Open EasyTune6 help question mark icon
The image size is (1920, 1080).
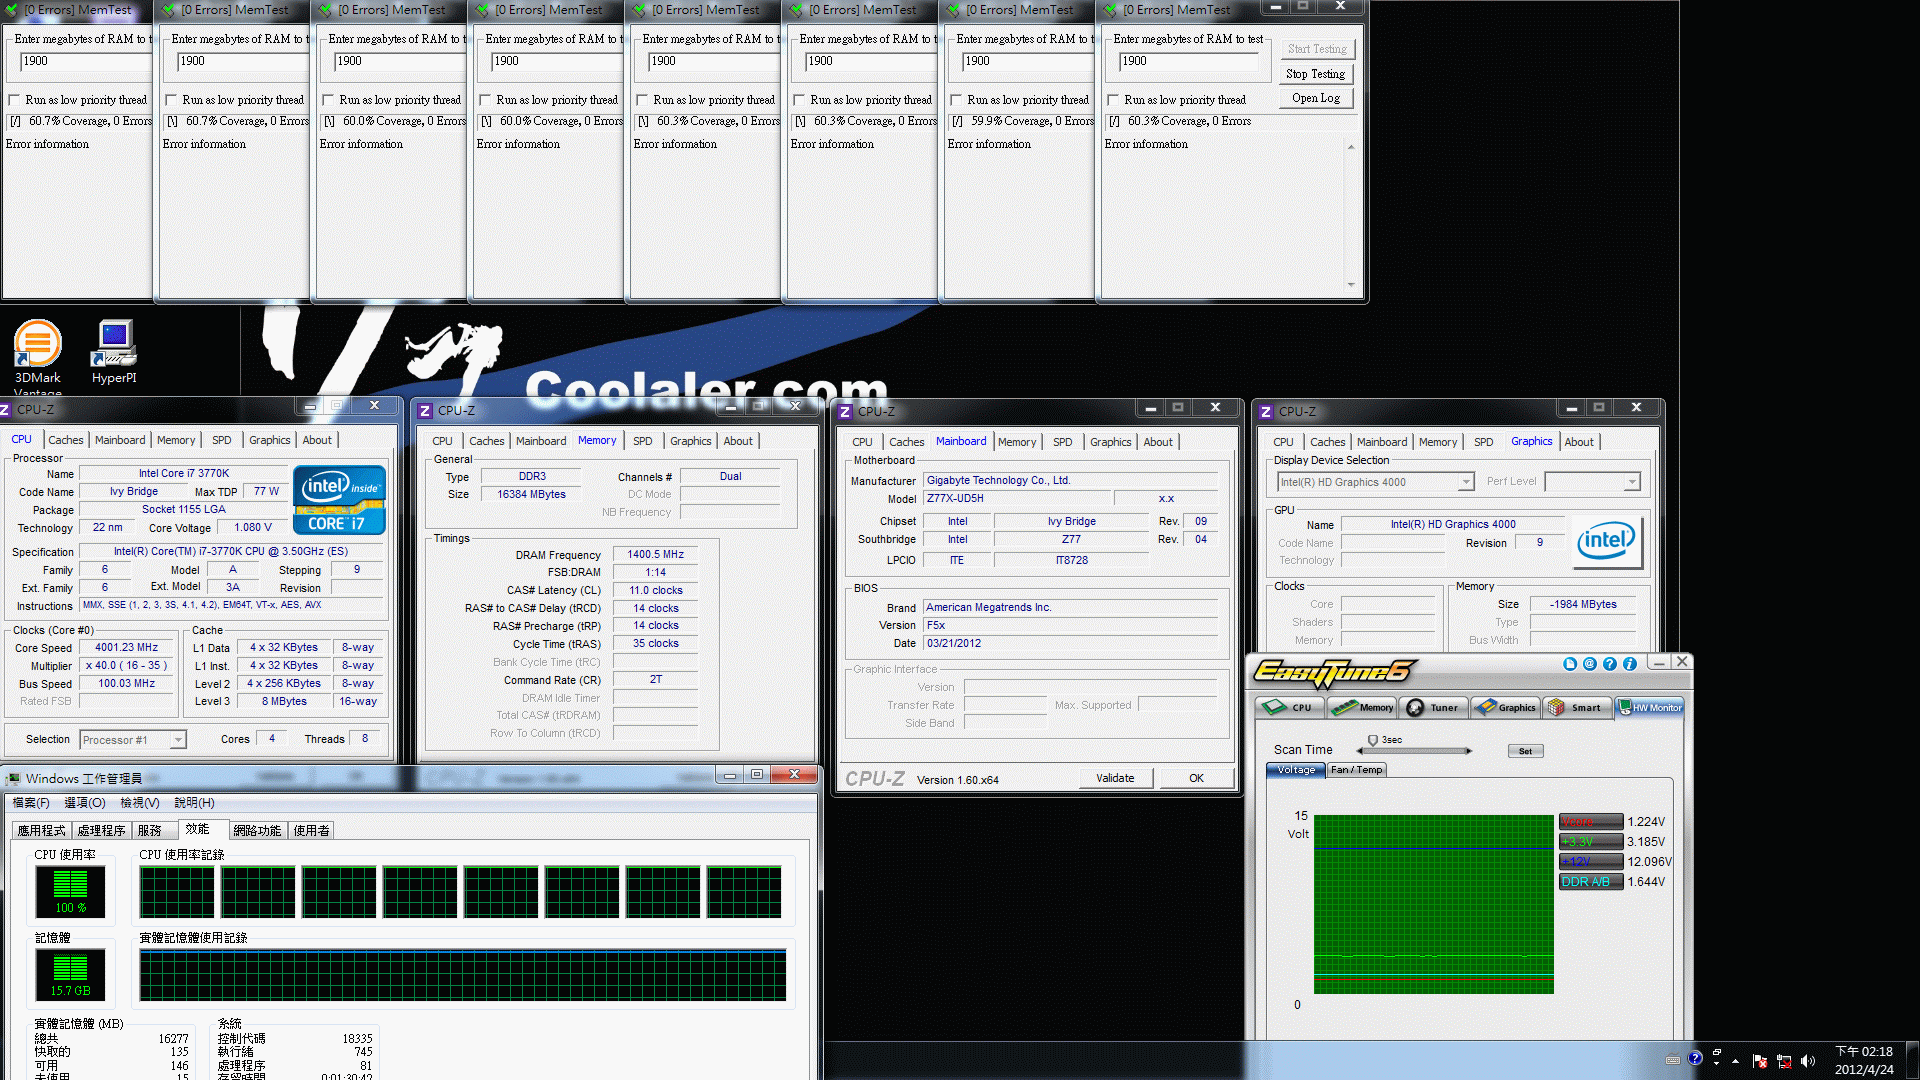(1609, 664)
